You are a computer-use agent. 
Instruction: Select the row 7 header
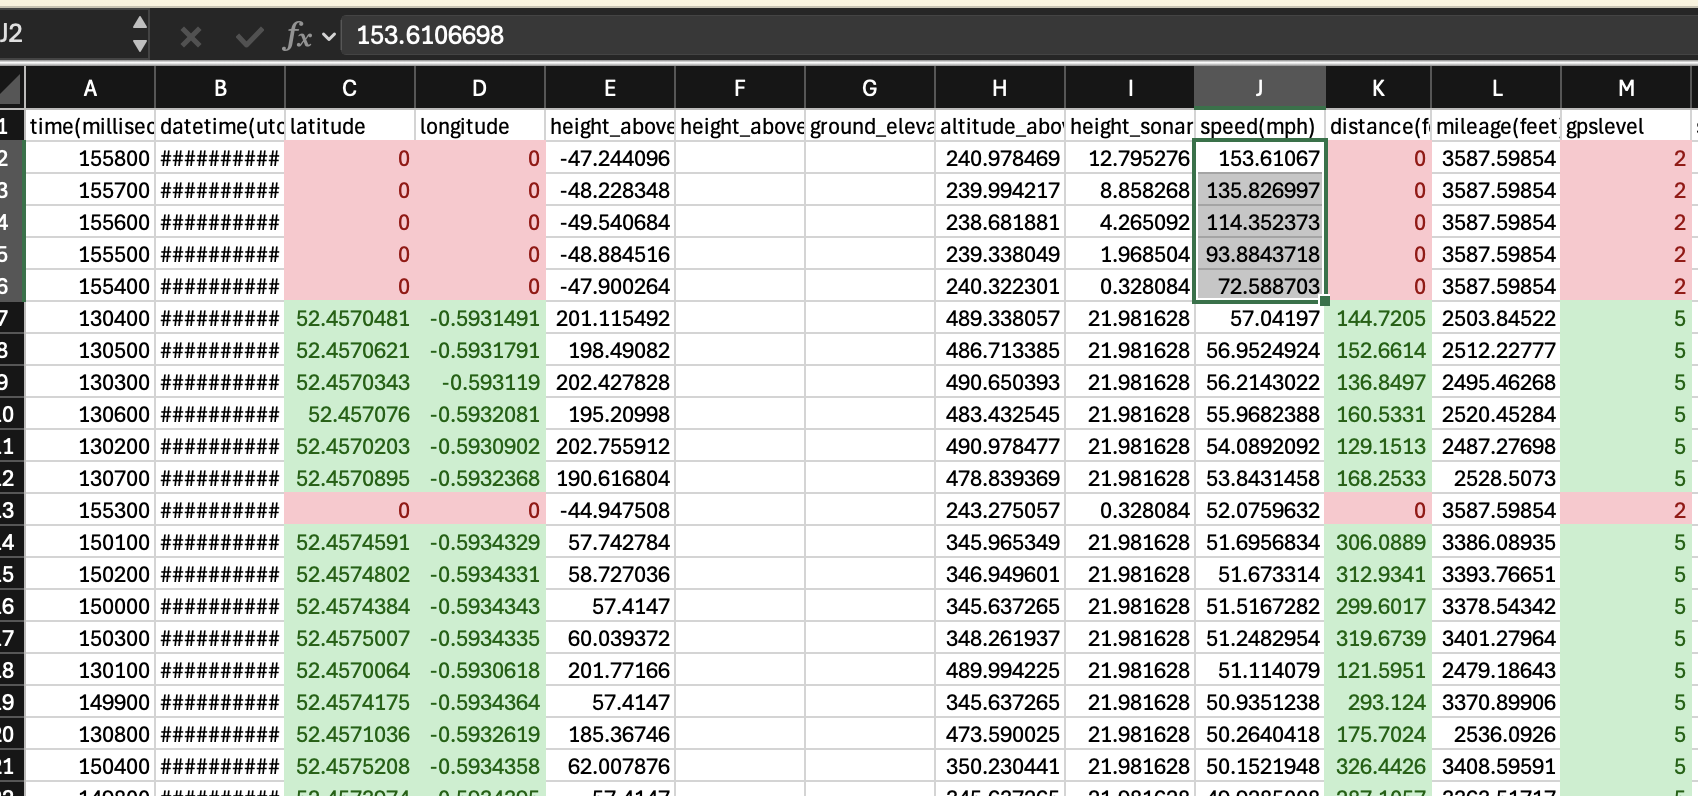pyautogui.click(x=8, y=319)
